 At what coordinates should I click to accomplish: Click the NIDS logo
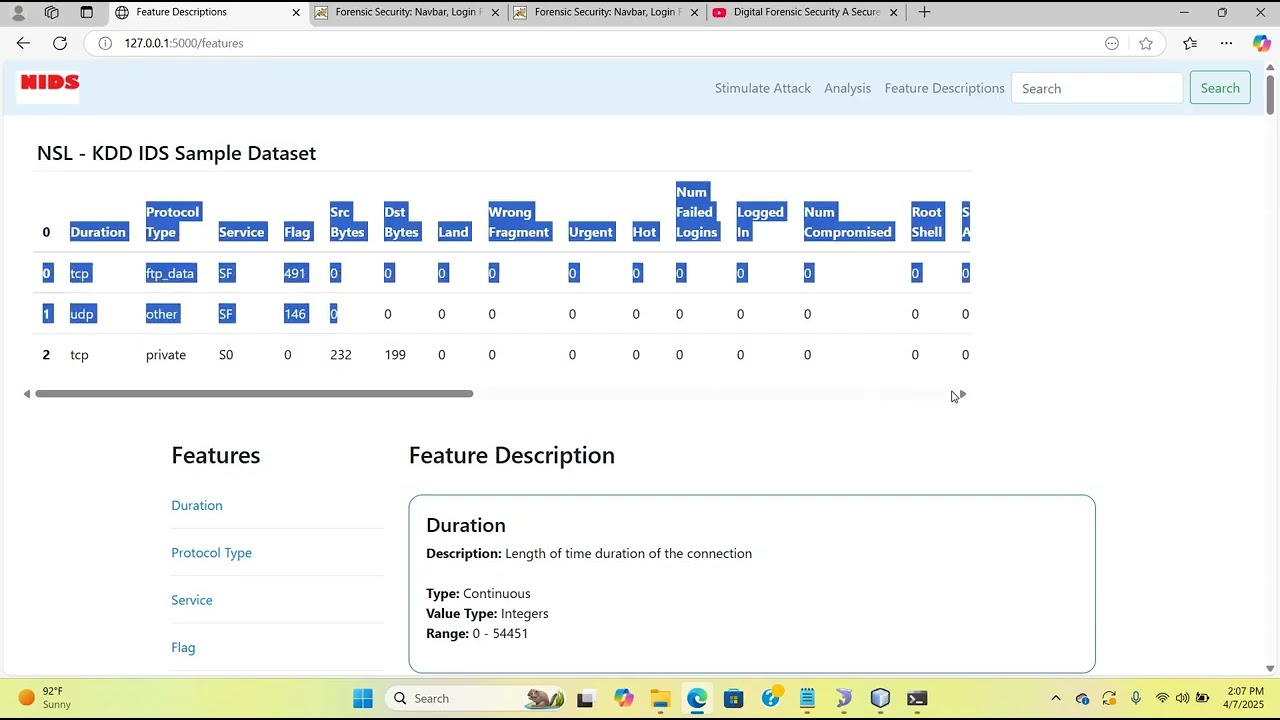point(49,87)
